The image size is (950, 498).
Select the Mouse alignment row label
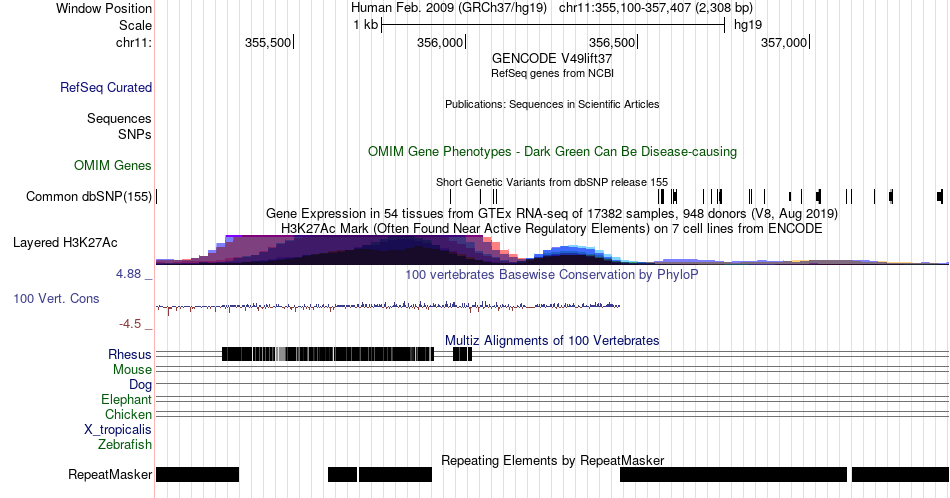(x=132, y=370)
